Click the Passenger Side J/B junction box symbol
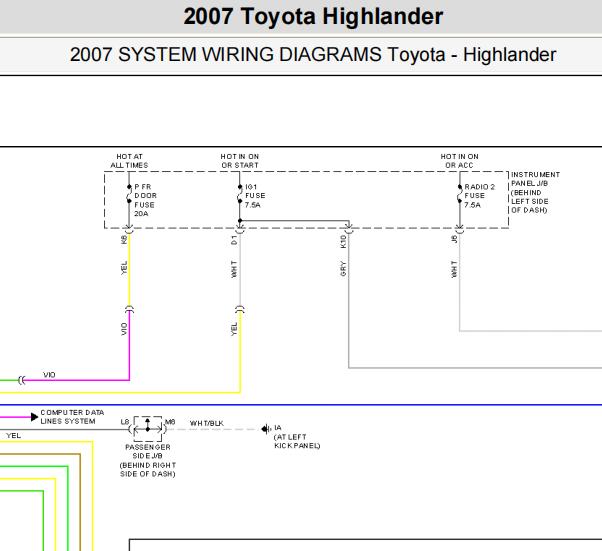The height and width of the screenshot is (551, 602). point(148,429)
